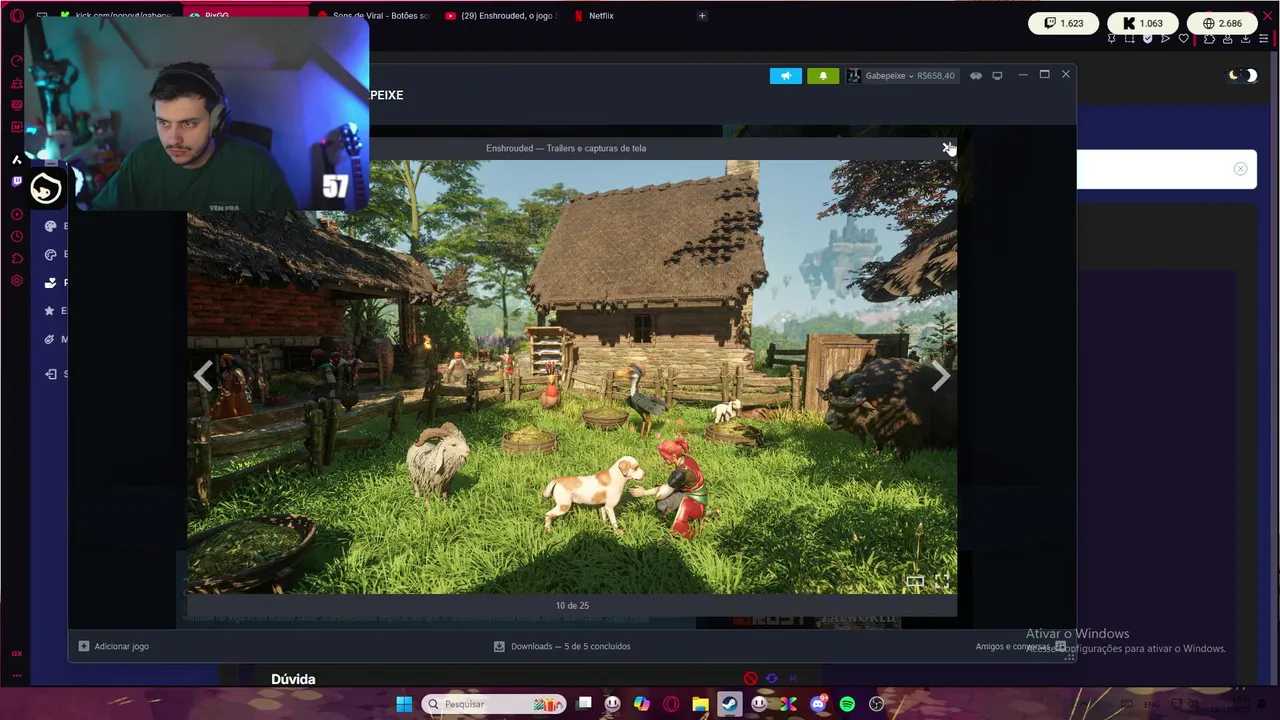Open a new browser tab
1280x720 pixels.
[702, 16]
